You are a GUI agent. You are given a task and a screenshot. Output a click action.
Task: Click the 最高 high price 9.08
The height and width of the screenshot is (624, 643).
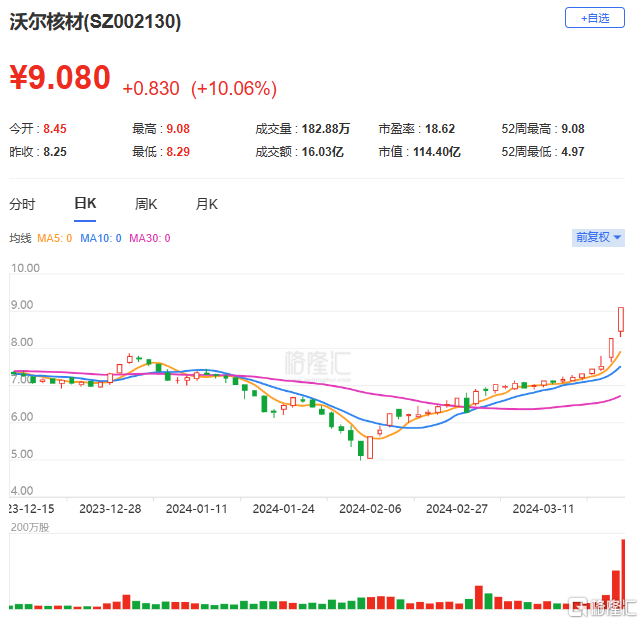pyautogui.click(x=178, y=129)
